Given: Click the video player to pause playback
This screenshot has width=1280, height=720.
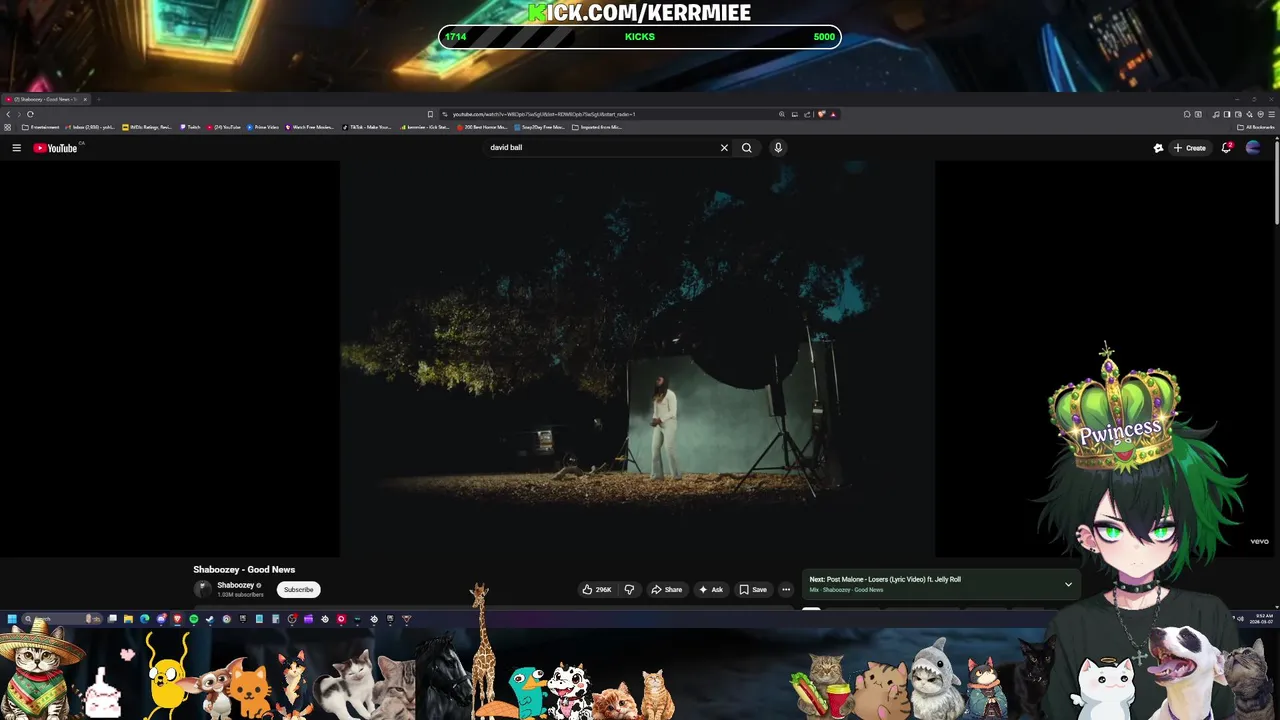Looking at the screenshot, I should click(x=637, y=358).
